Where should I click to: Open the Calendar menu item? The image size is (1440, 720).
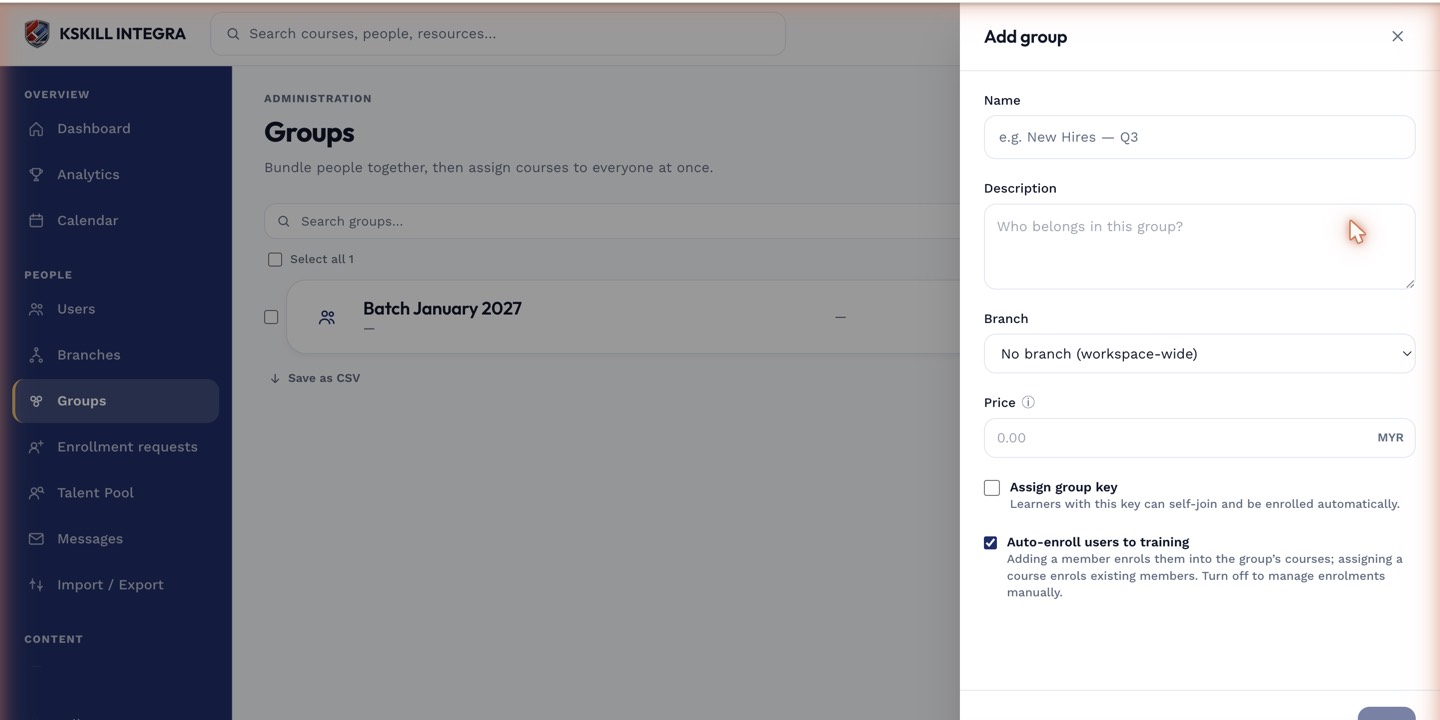(116, 221)
